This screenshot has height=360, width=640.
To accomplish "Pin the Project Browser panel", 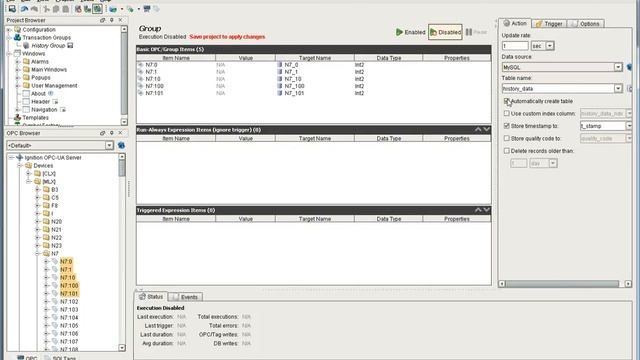I will (x=111, y=20).
